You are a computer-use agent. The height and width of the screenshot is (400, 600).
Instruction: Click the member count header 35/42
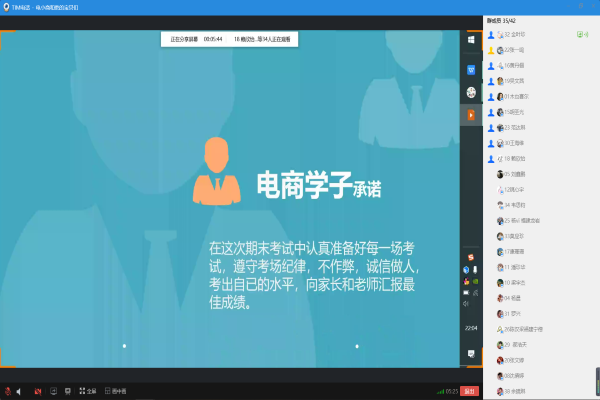click(x=501, y=21)
